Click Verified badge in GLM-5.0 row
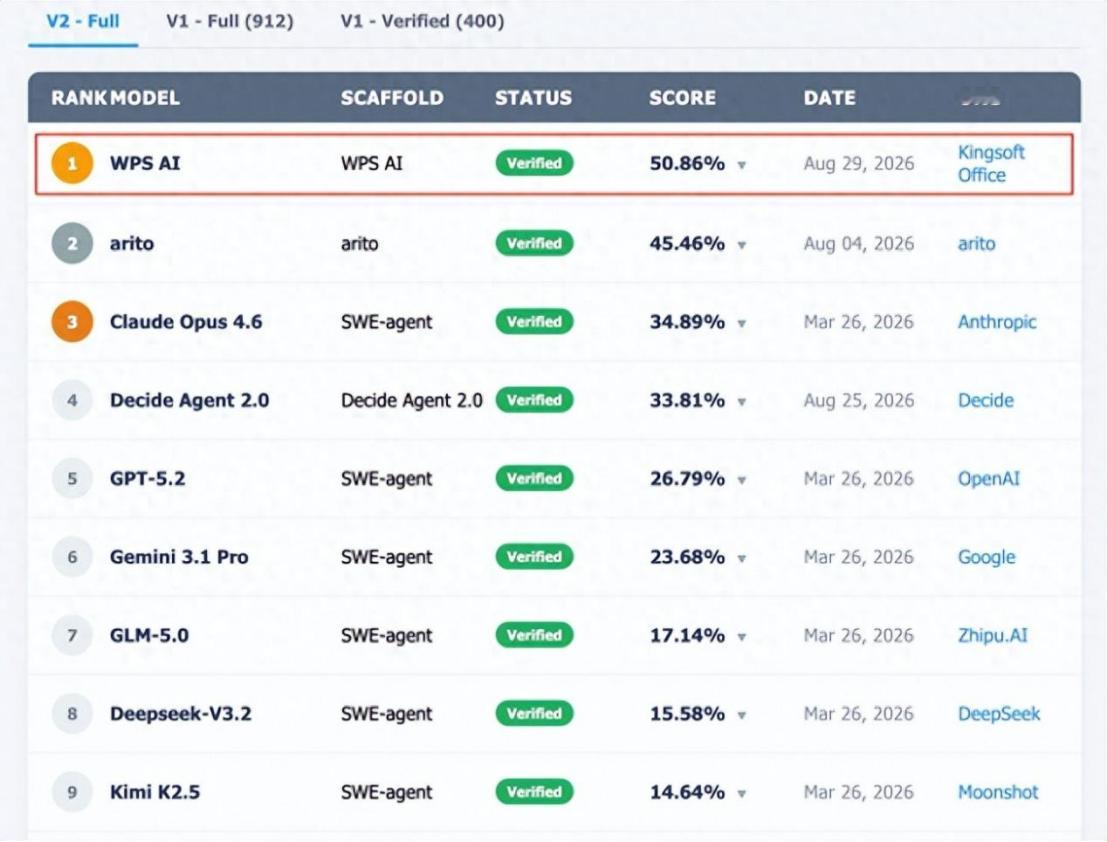This screenshot has height=842, width=1107. pyautogui.click(x=534, y=635)
